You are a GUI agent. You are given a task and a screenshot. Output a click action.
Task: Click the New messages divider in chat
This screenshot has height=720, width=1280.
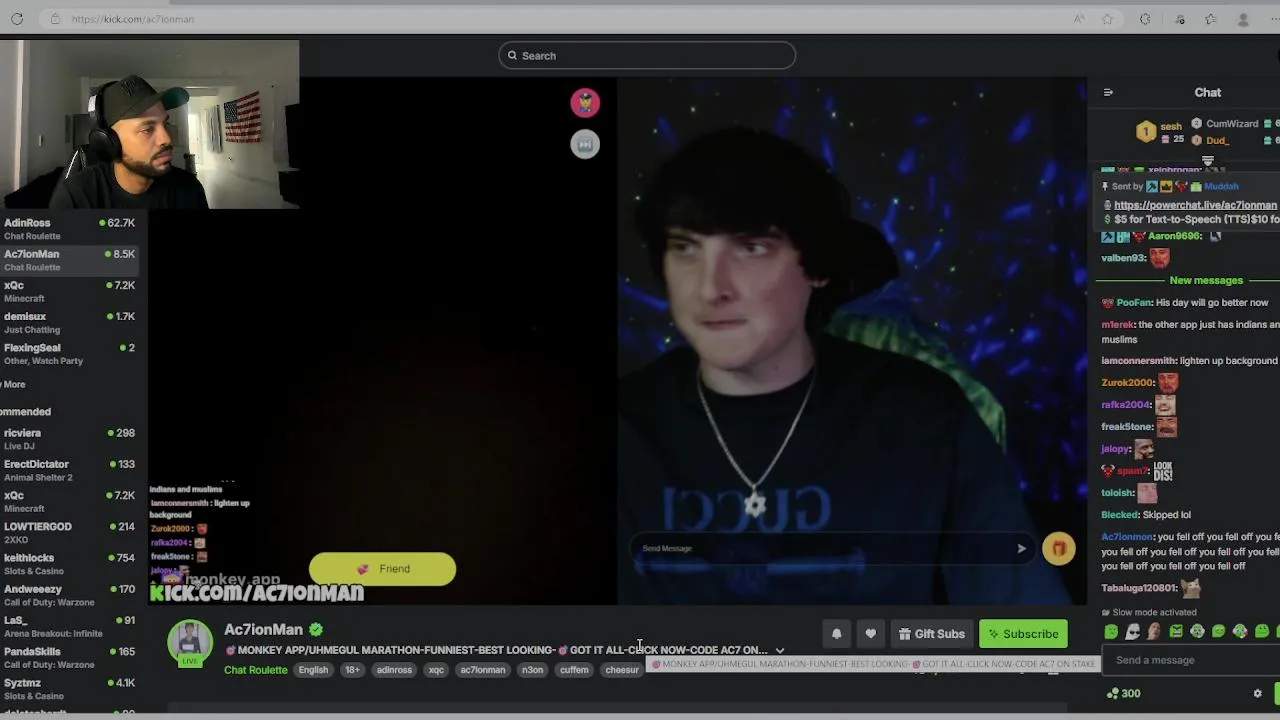(x=1206, y=280)
